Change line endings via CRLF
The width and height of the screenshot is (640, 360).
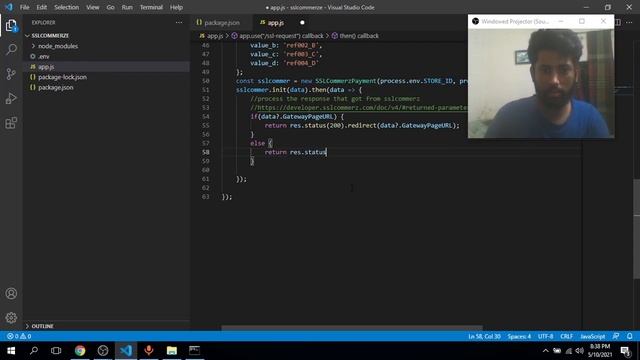567,336
